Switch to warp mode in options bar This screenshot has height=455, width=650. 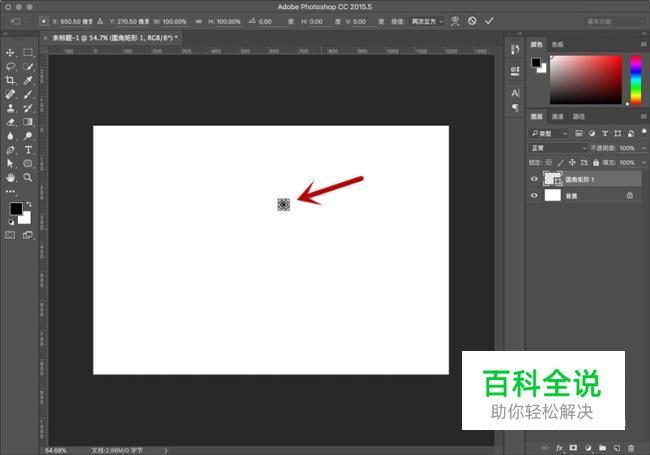click(455, 21)
